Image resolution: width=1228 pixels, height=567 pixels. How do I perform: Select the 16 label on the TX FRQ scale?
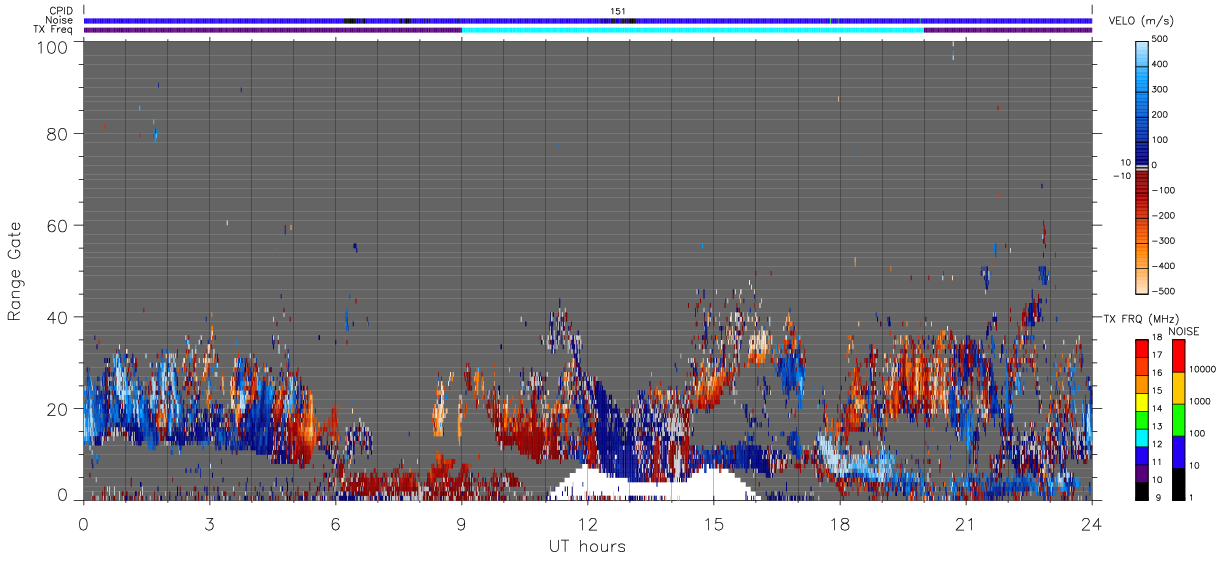[x=1155, y=373]
